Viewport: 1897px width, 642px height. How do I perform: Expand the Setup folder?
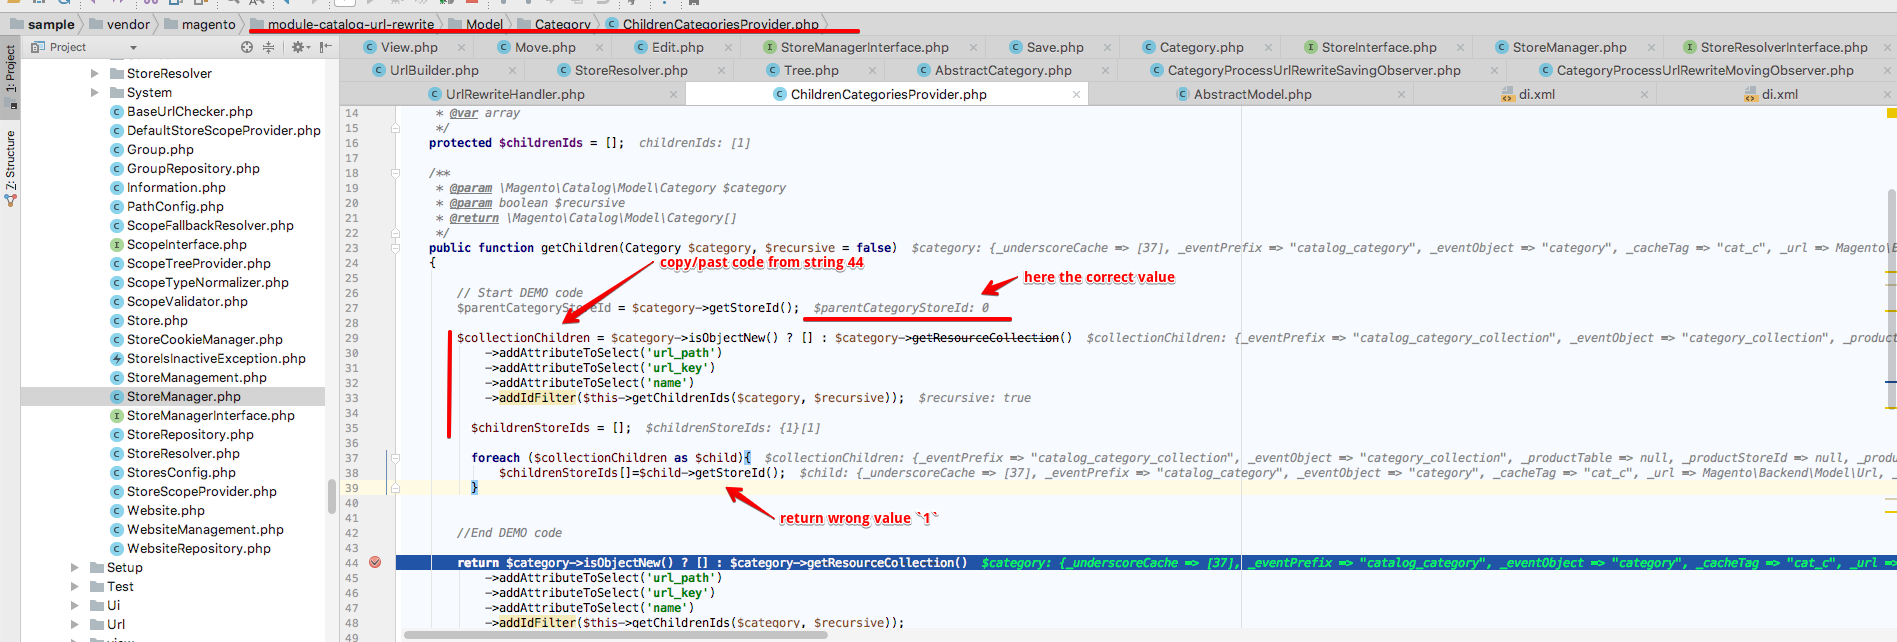(75, 567)
